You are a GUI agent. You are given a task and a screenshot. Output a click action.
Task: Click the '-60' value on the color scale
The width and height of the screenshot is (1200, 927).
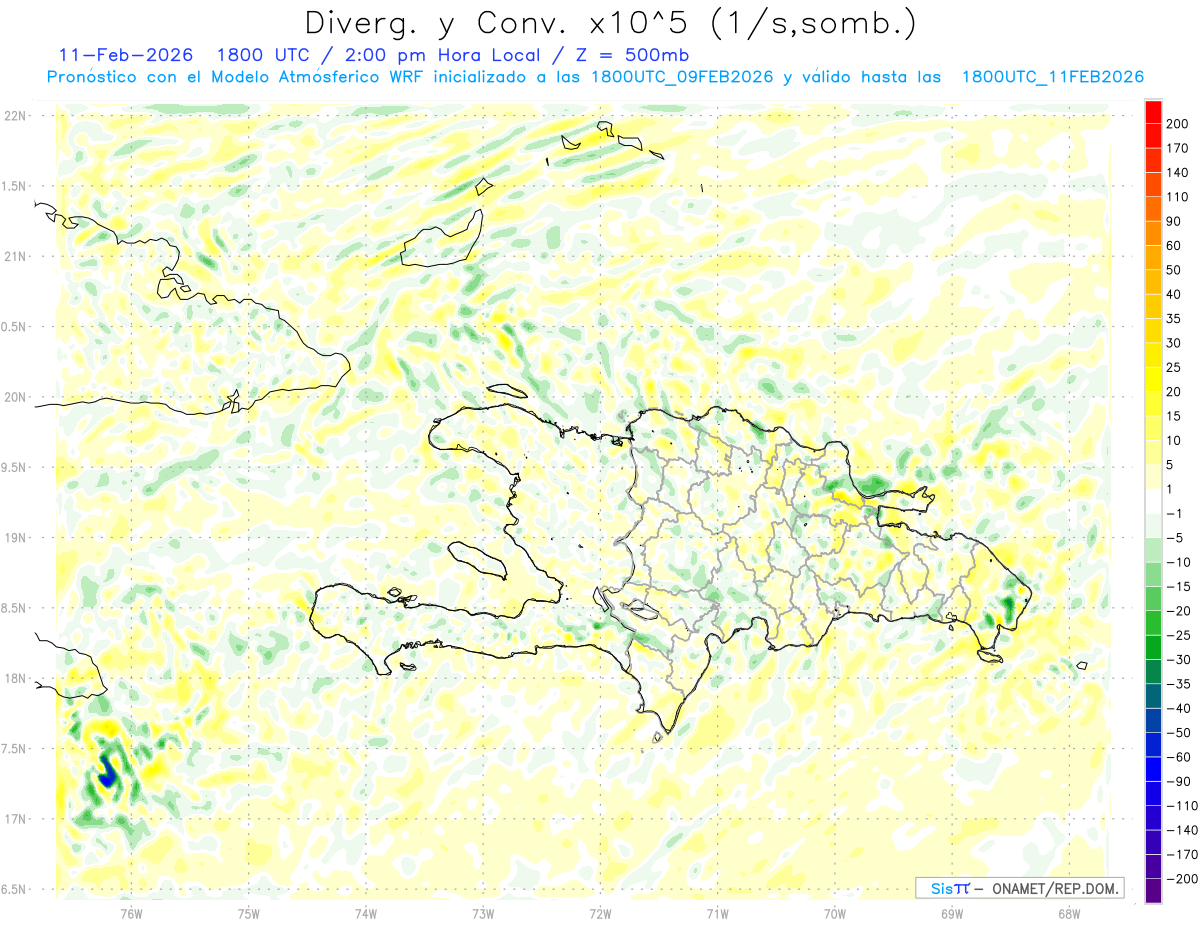tap(1177, 756)
